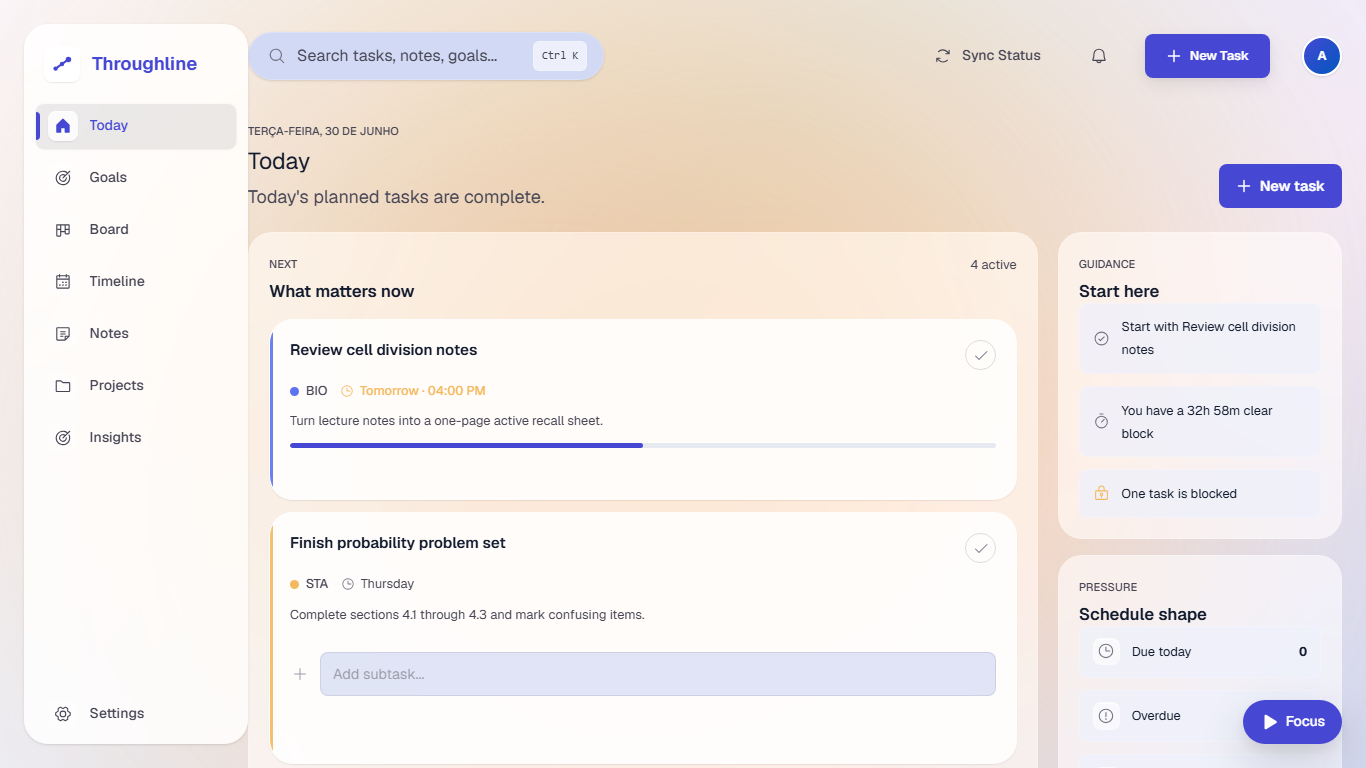This screenshot has height=768, width=1366.
Task: Open Settings in sidebar
Action: tap(136, 714)
